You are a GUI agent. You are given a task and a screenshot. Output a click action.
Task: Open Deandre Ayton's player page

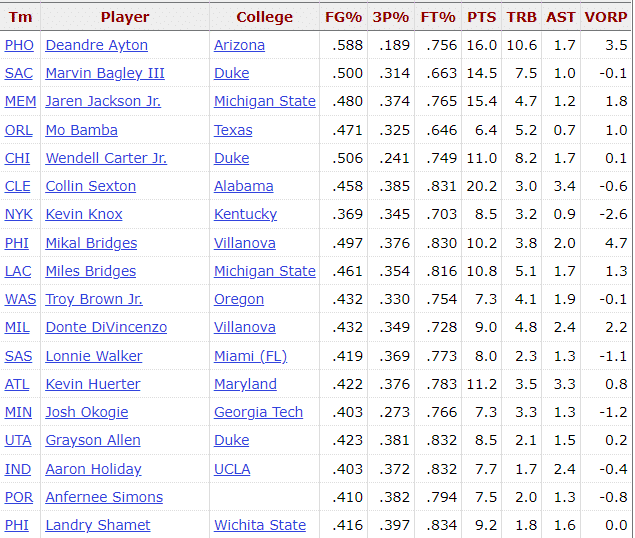coord(96,45)
